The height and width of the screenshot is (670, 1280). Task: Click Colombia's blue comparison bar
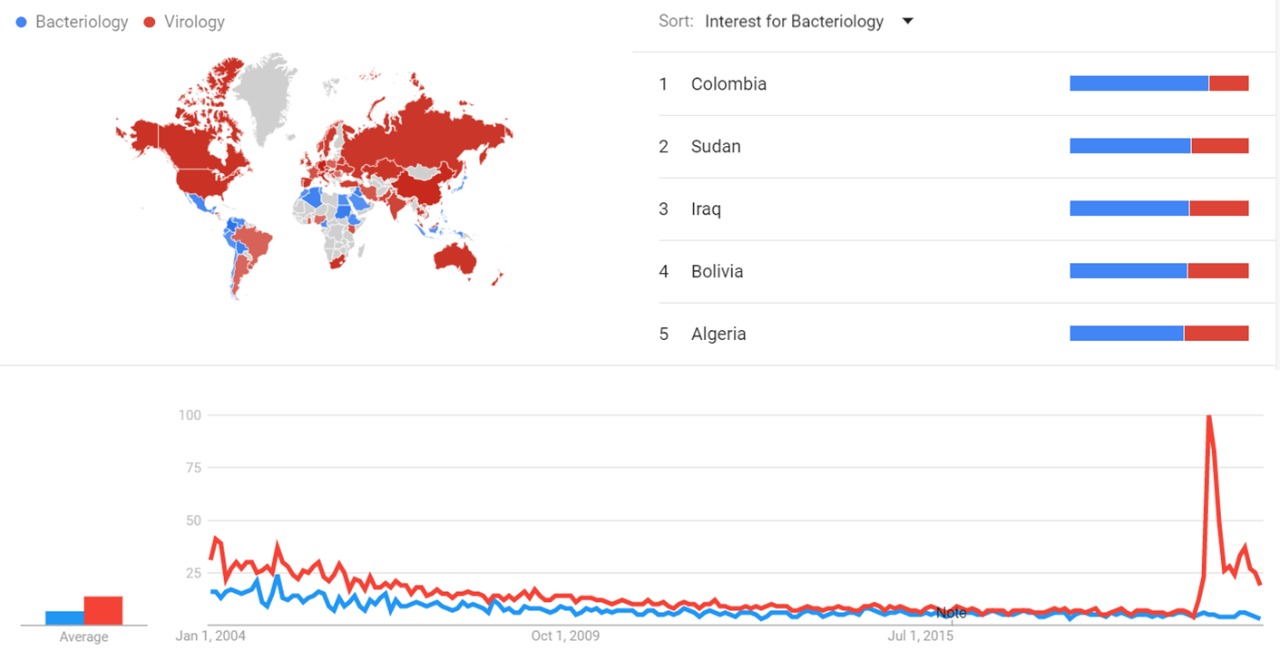point(1138,84)
